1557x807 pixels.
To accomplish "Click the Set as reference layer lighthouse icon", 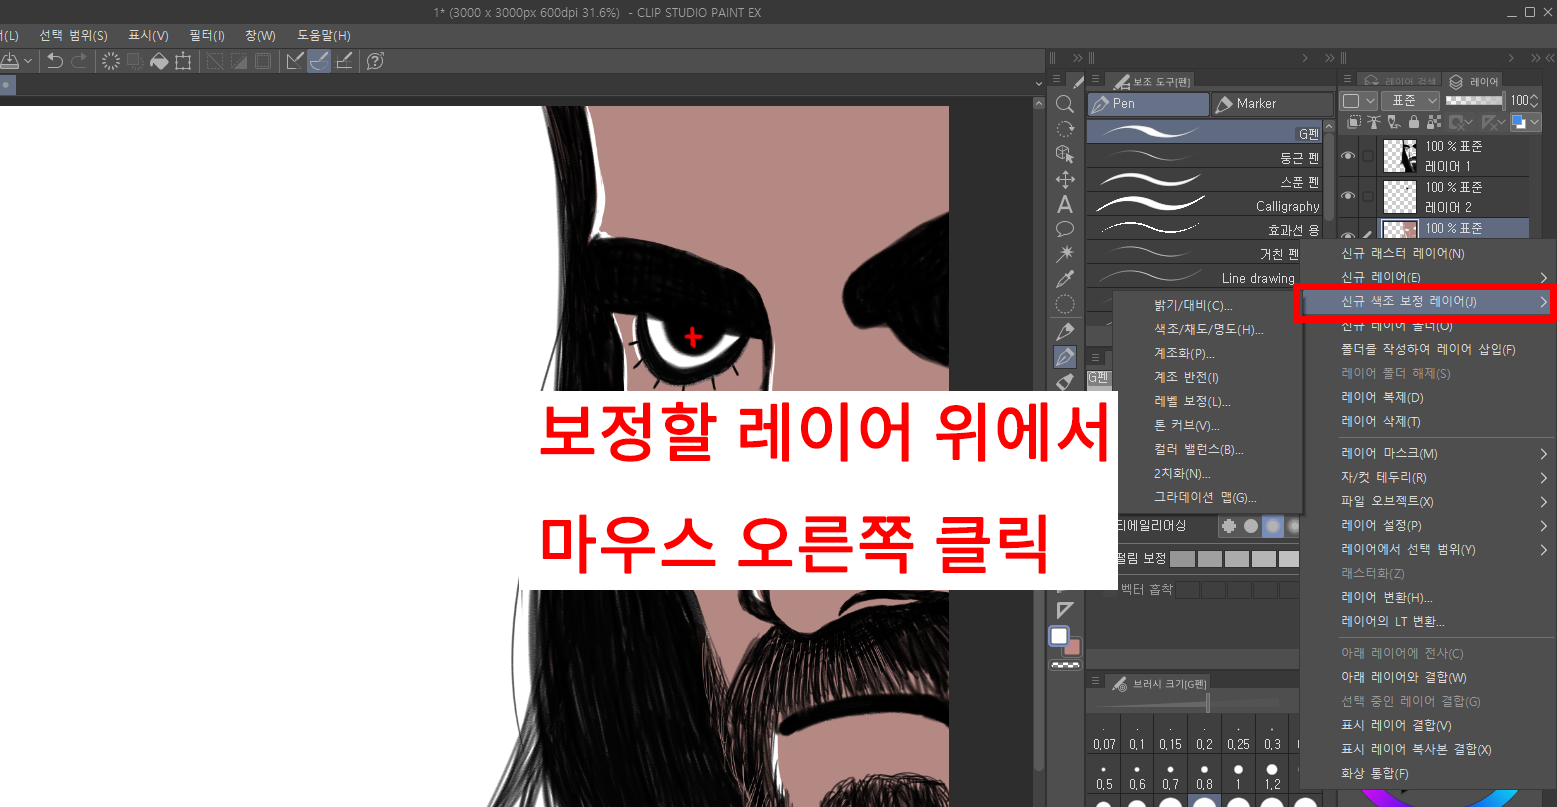I will click(x=1374, y=122).
